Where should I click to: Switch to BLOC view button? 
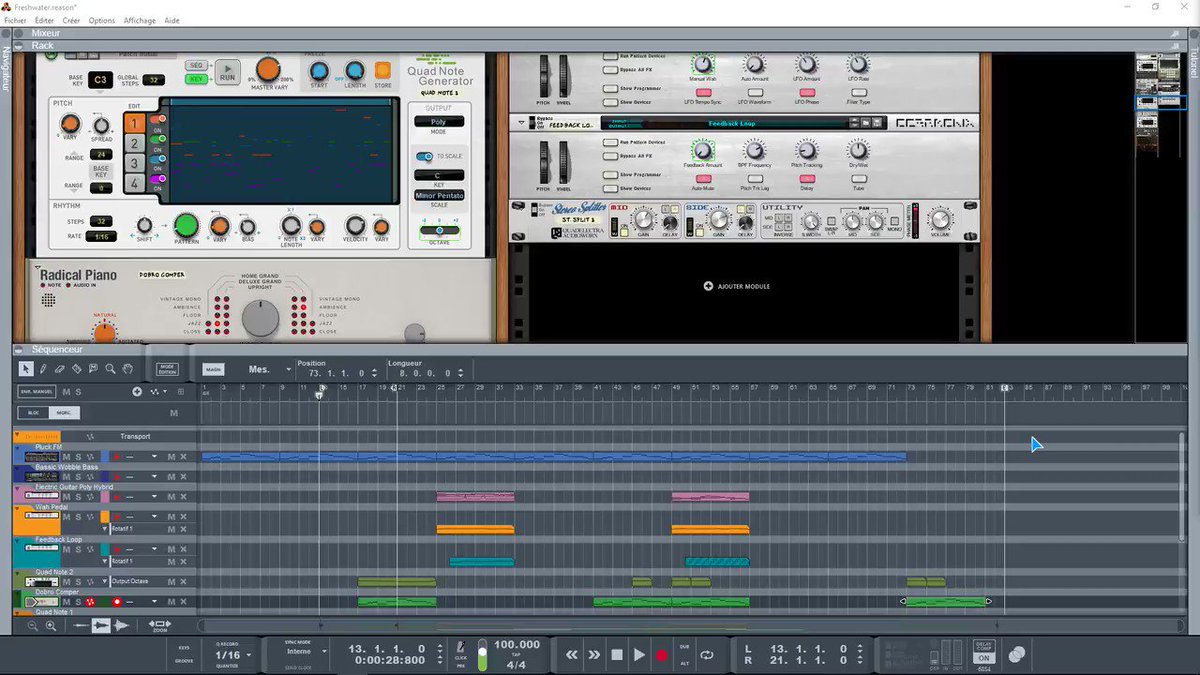[34, 413]
